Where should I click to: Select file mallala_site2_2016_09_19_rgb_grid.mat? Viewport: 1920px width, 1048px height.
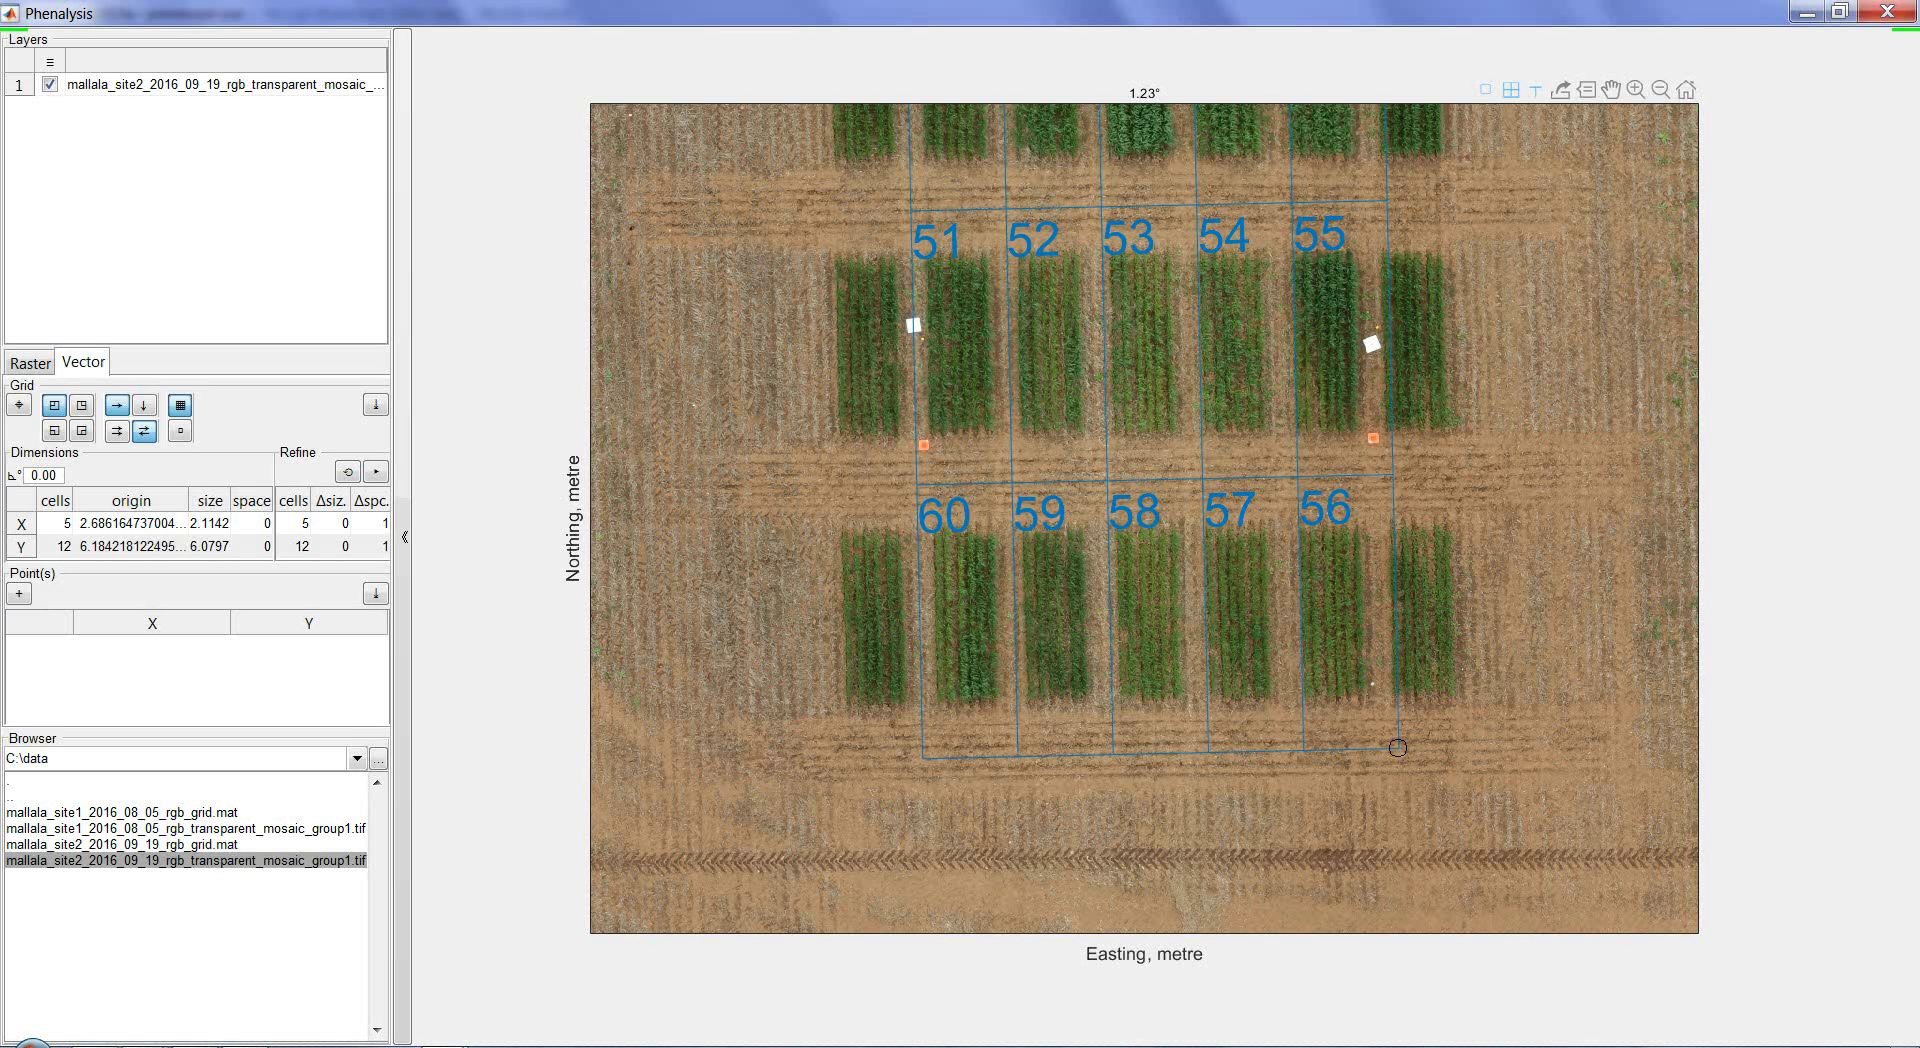pos(122,845)
